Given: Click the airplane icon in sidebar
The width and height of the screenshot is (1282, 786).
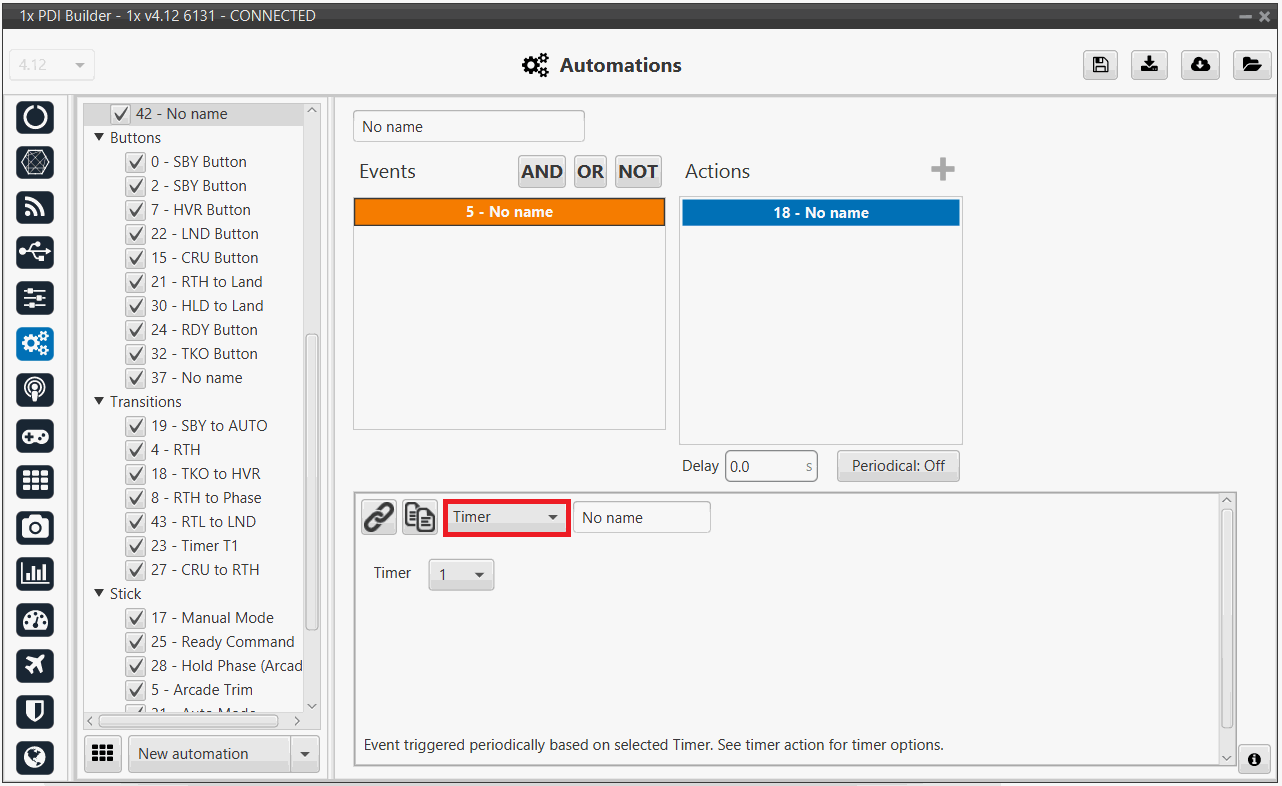Looking at the screenshot, I should coord(35,665).
